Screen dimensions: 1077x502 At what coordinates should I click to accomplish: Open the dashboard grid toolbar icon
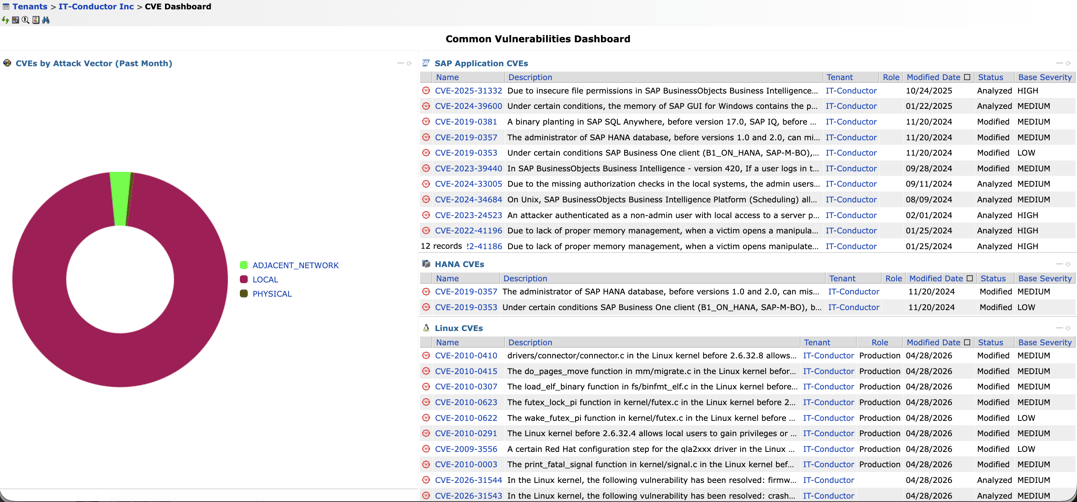(x=15, y=20)
